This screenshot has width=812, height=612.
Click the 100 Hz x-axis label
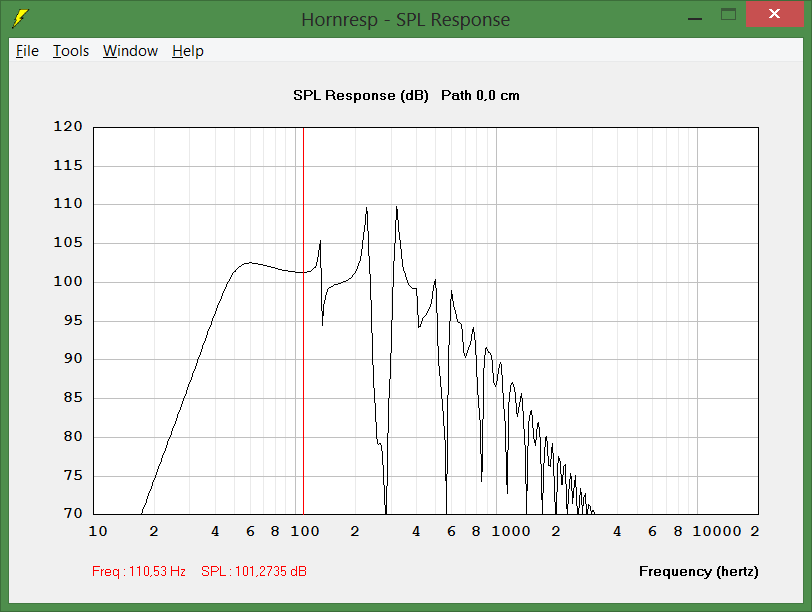[304, 531]
